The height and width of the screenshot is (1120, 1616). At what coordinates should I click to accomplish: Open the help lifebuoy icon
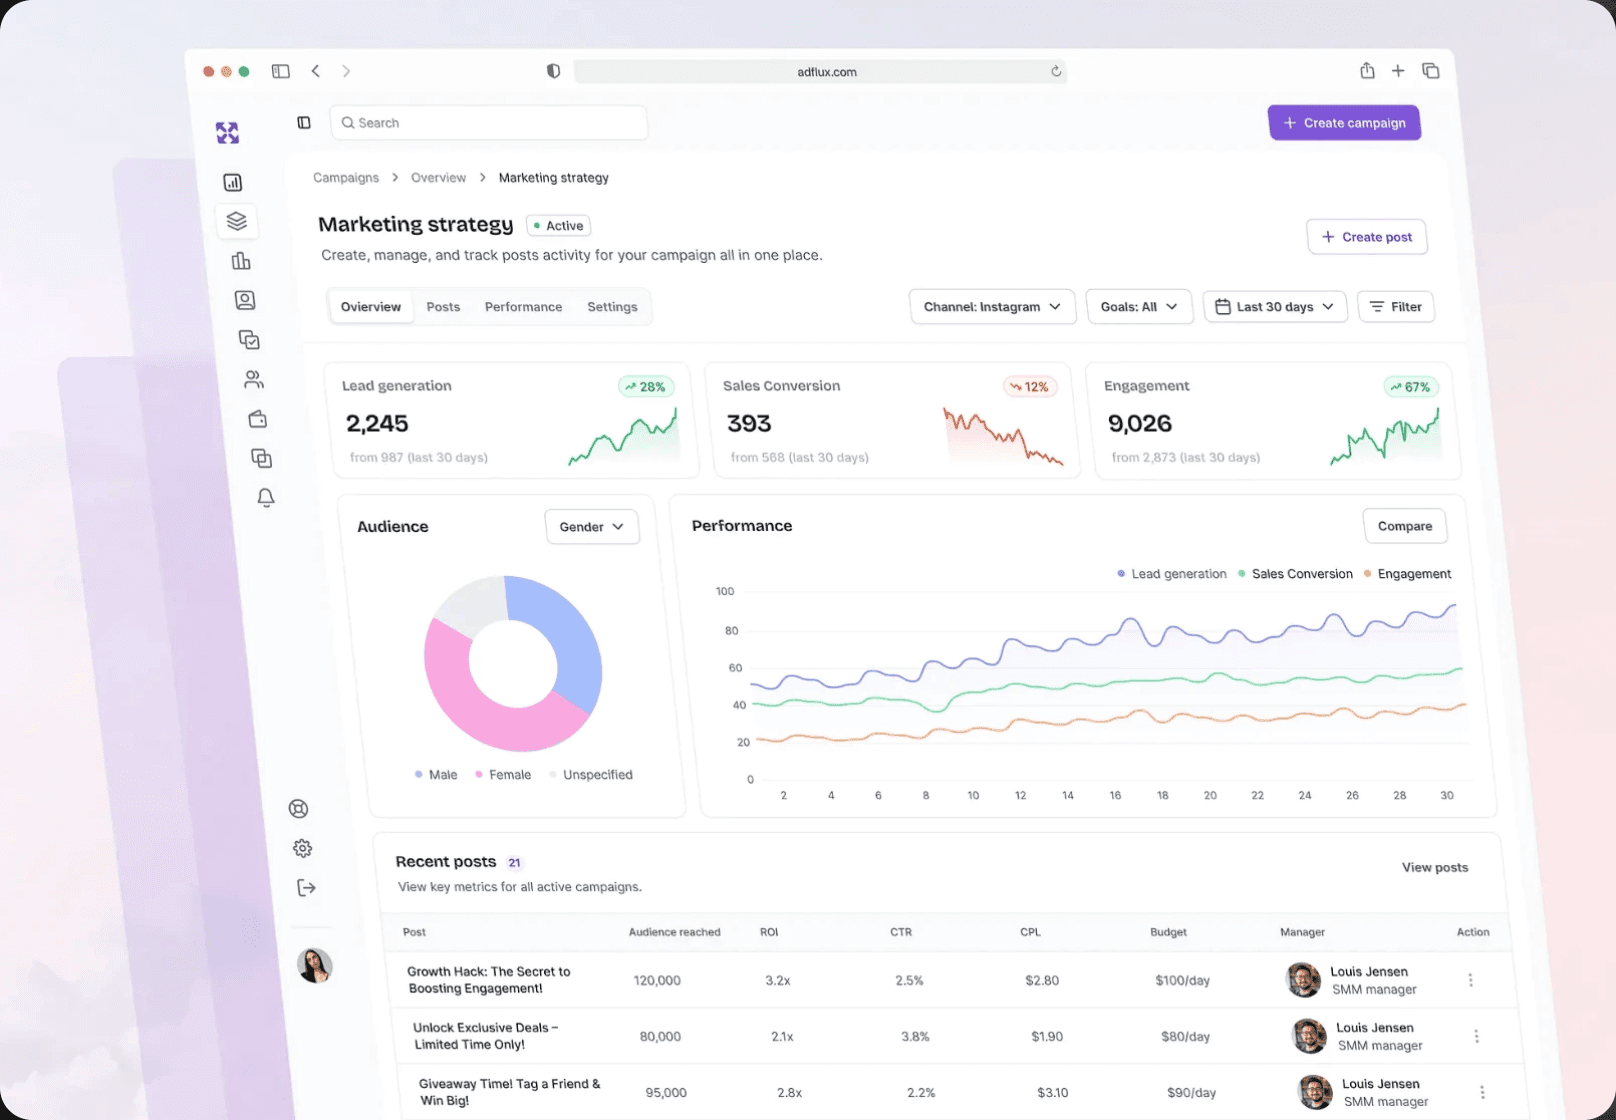(x=298, y=809)
